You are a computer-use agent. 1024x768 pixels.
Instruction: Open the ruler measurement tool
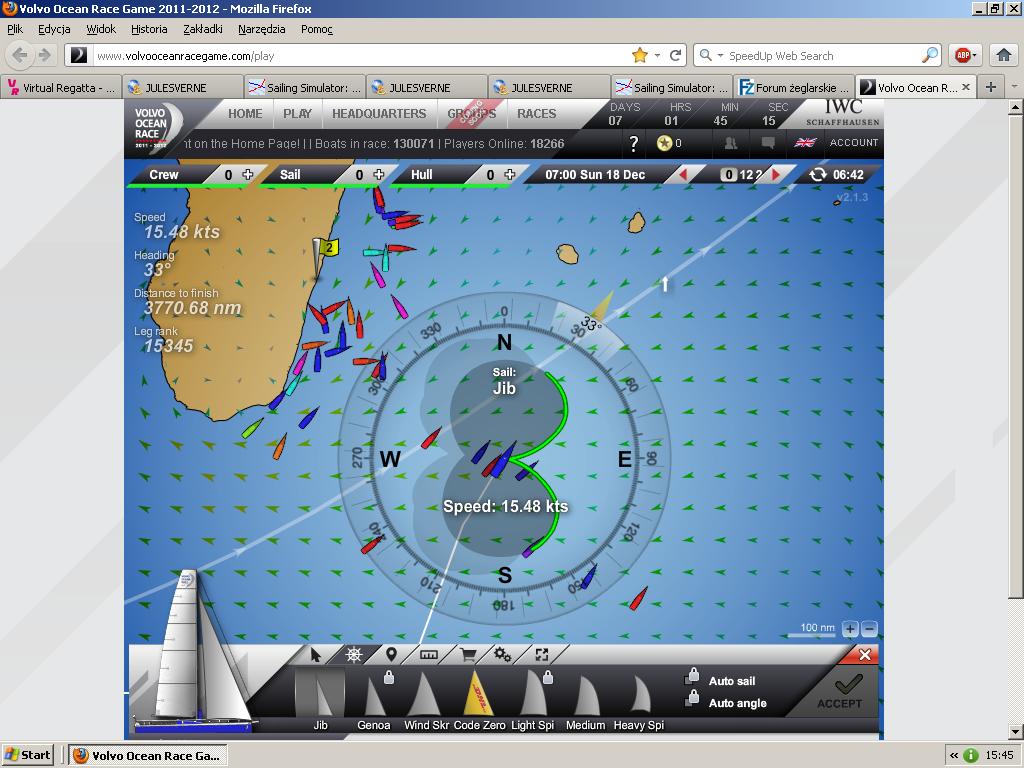coord(429,655)
